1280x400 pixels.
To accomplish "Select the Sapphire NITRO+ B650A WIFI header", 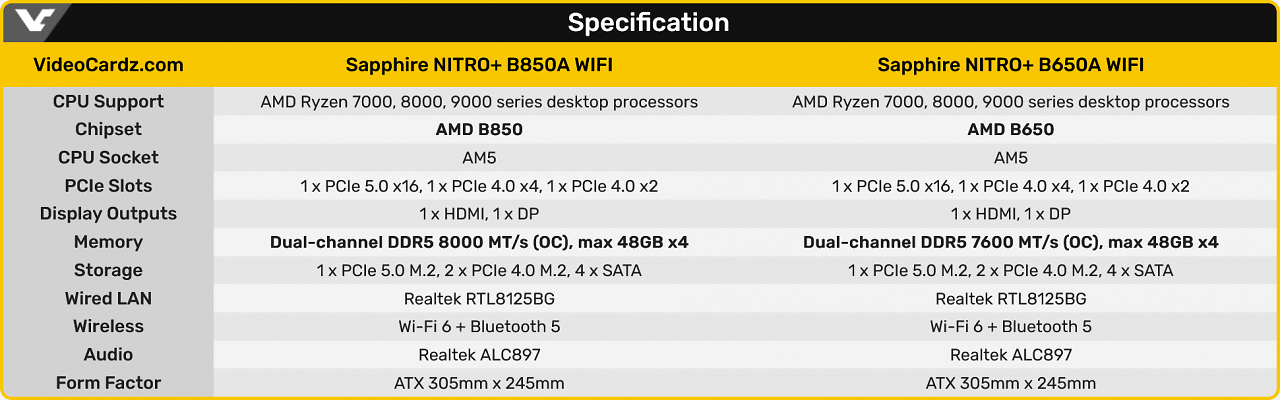I will (1011, 65).
